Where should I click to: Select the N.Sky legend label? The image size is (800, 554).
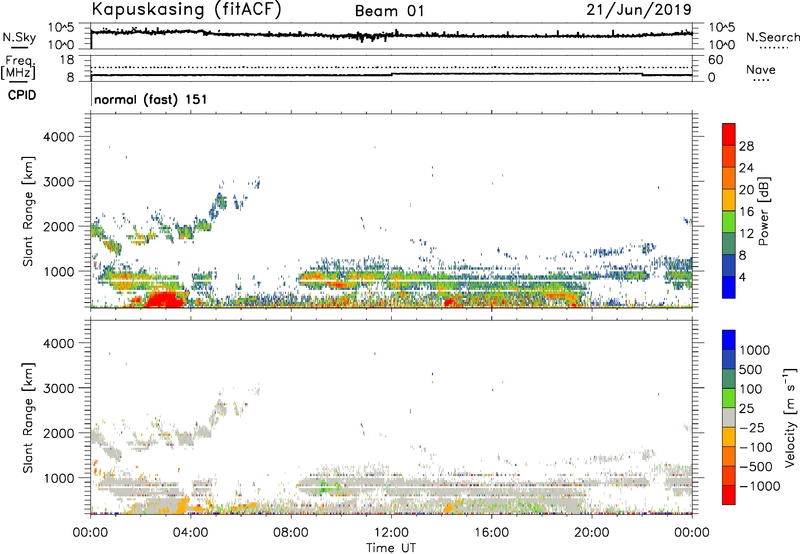(x=19, y=37)
